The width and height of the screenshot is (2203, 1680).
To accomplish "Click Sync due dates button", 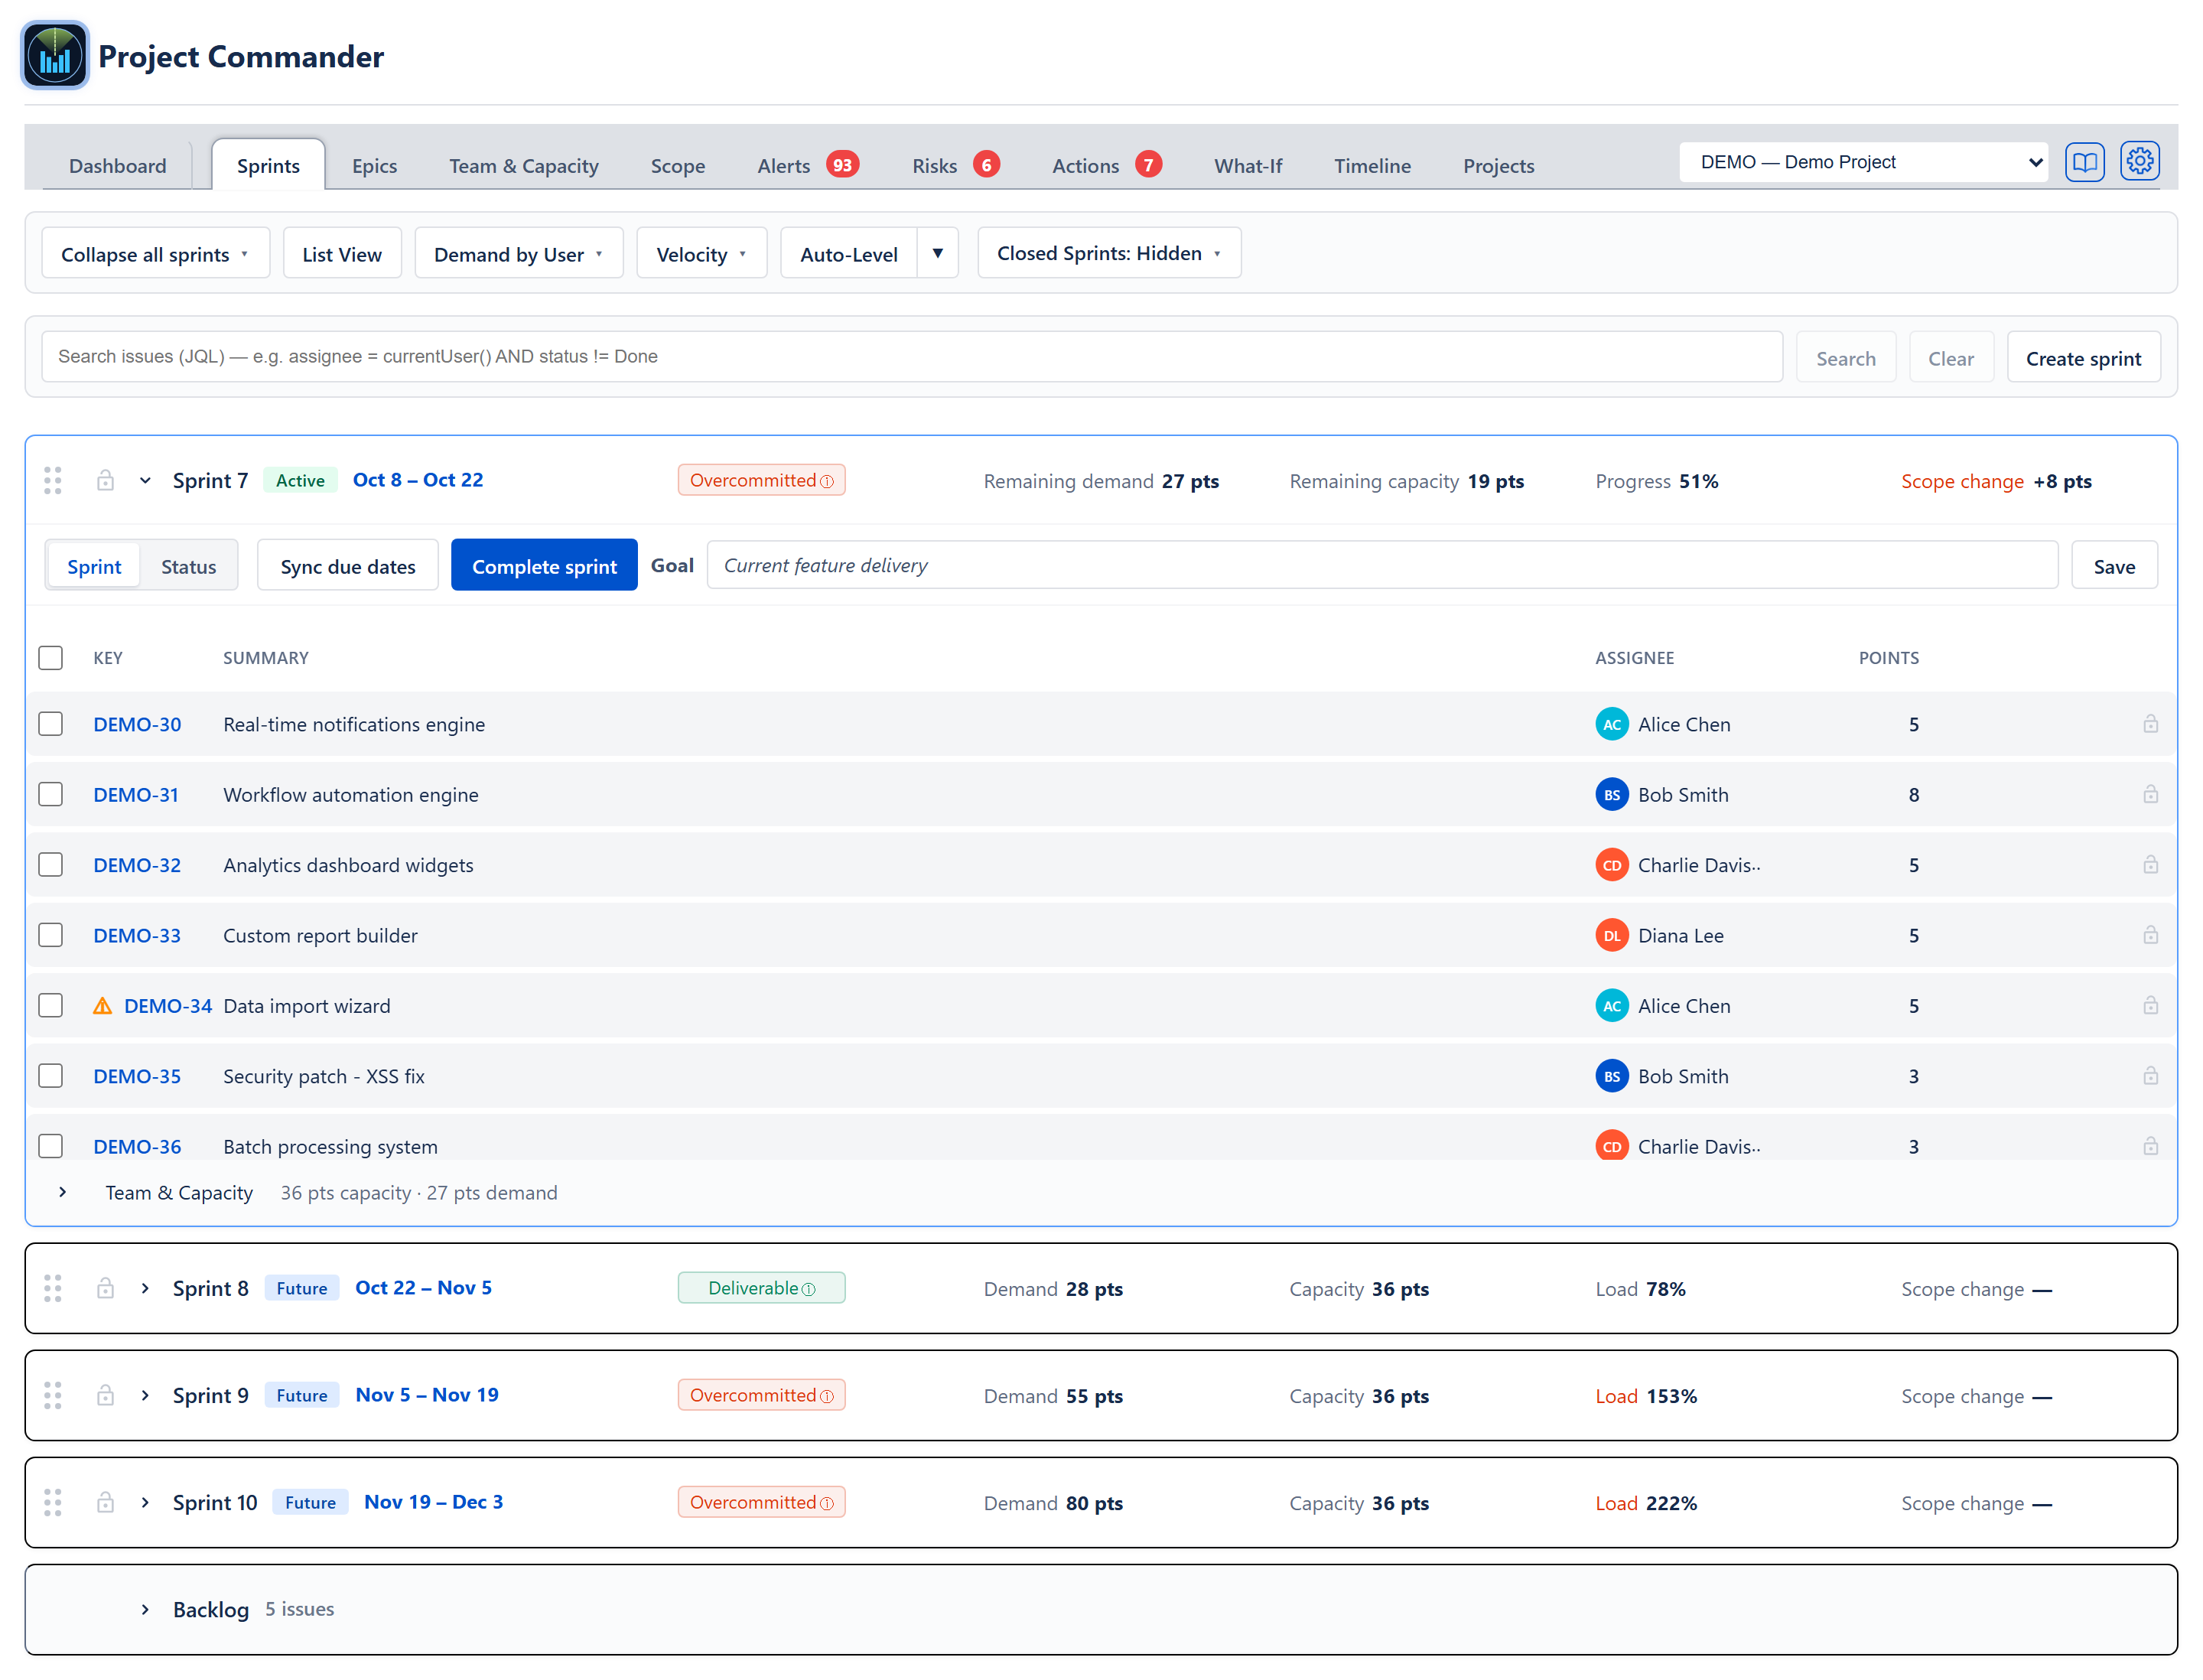I will click(x=348, y=566).
